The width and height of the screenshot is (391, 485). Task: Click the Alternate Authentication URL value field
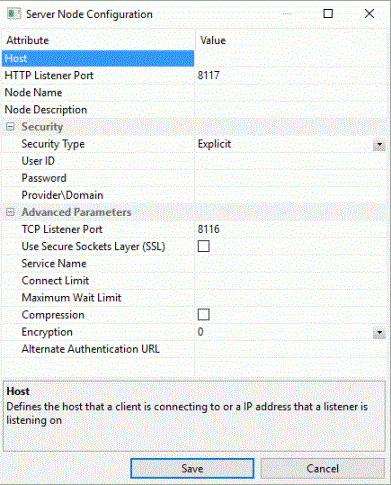(x=291, y=349)
